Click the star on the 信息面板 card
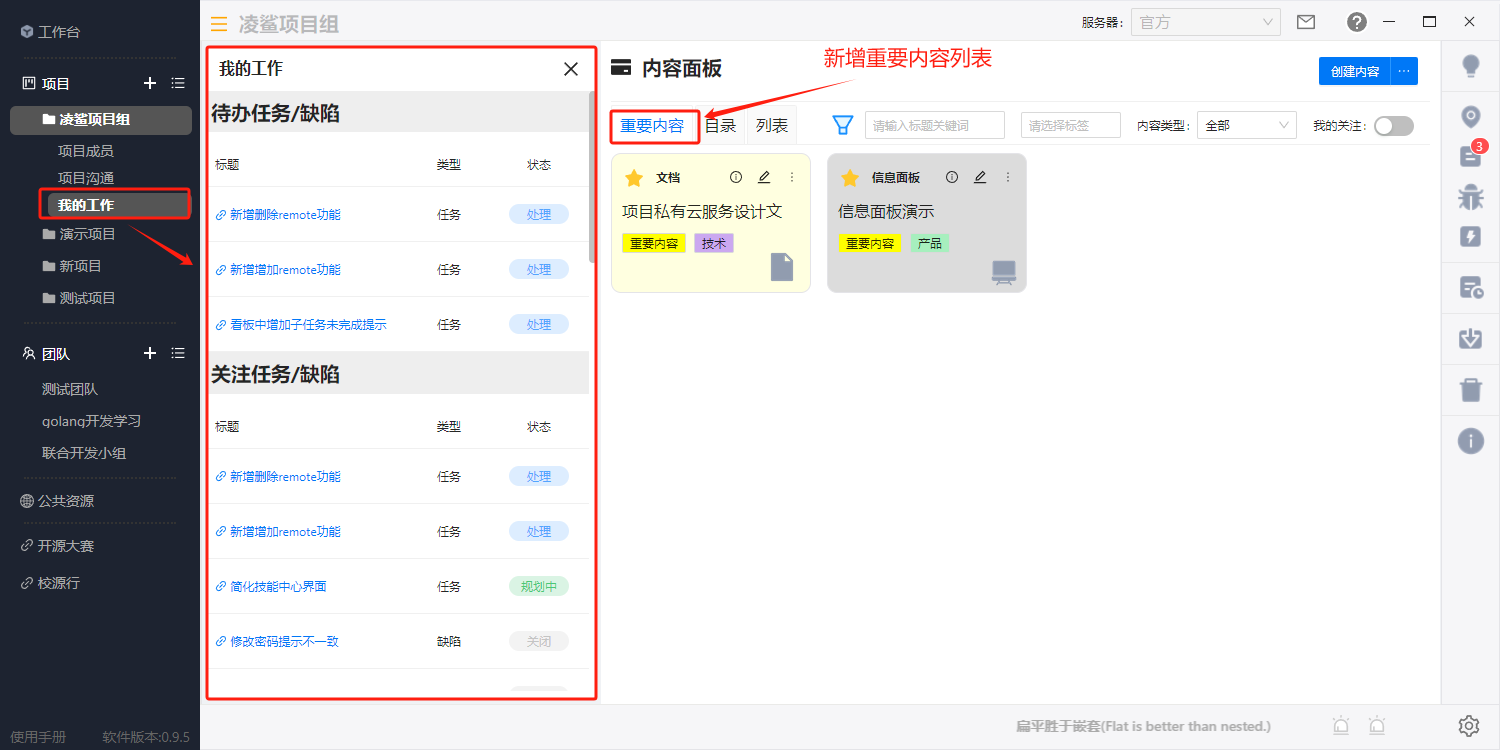This screenshot has width=1500, height=750. coord(850,178)
